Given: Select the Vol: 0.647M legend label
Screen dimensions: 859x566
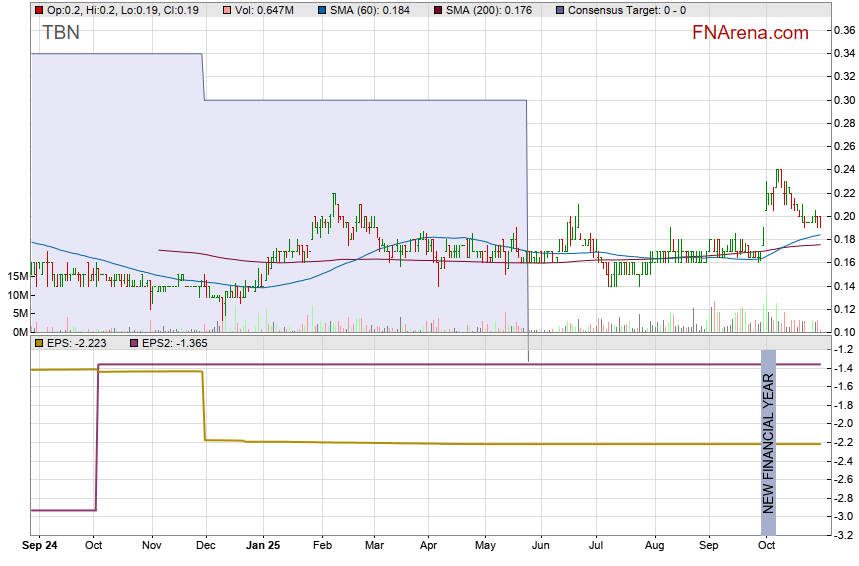Looking at the screenshot, I should 264,10.
